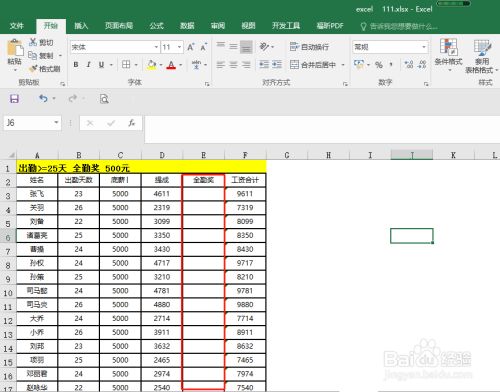Switch to the Page Layout tab

pos(119,26)
